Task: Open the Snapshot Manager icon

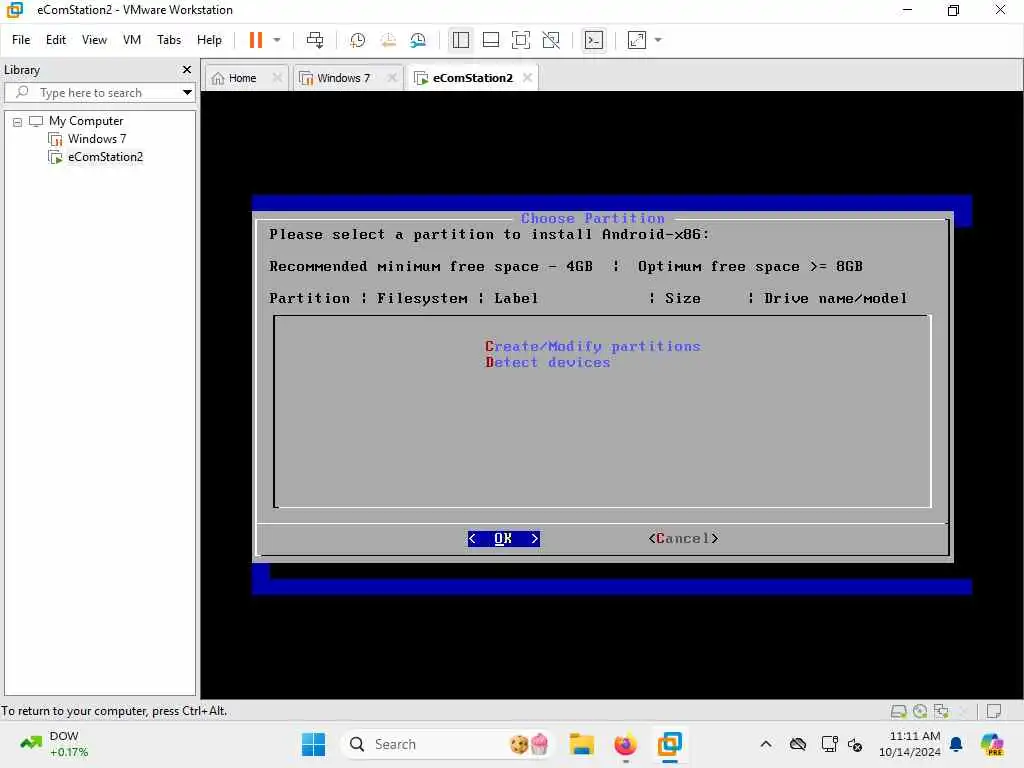Action: (418, 40)
